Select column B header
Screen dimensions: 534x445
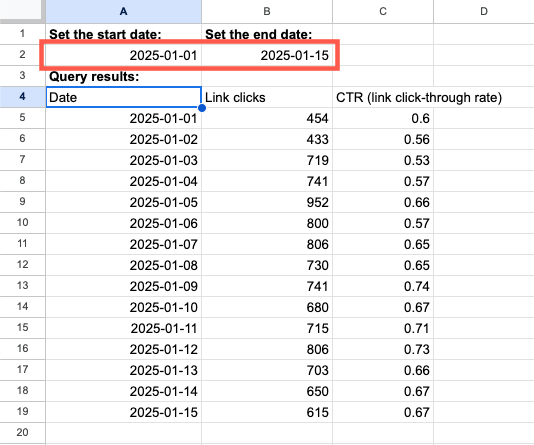pyautogui.click(x=267, y=12)
